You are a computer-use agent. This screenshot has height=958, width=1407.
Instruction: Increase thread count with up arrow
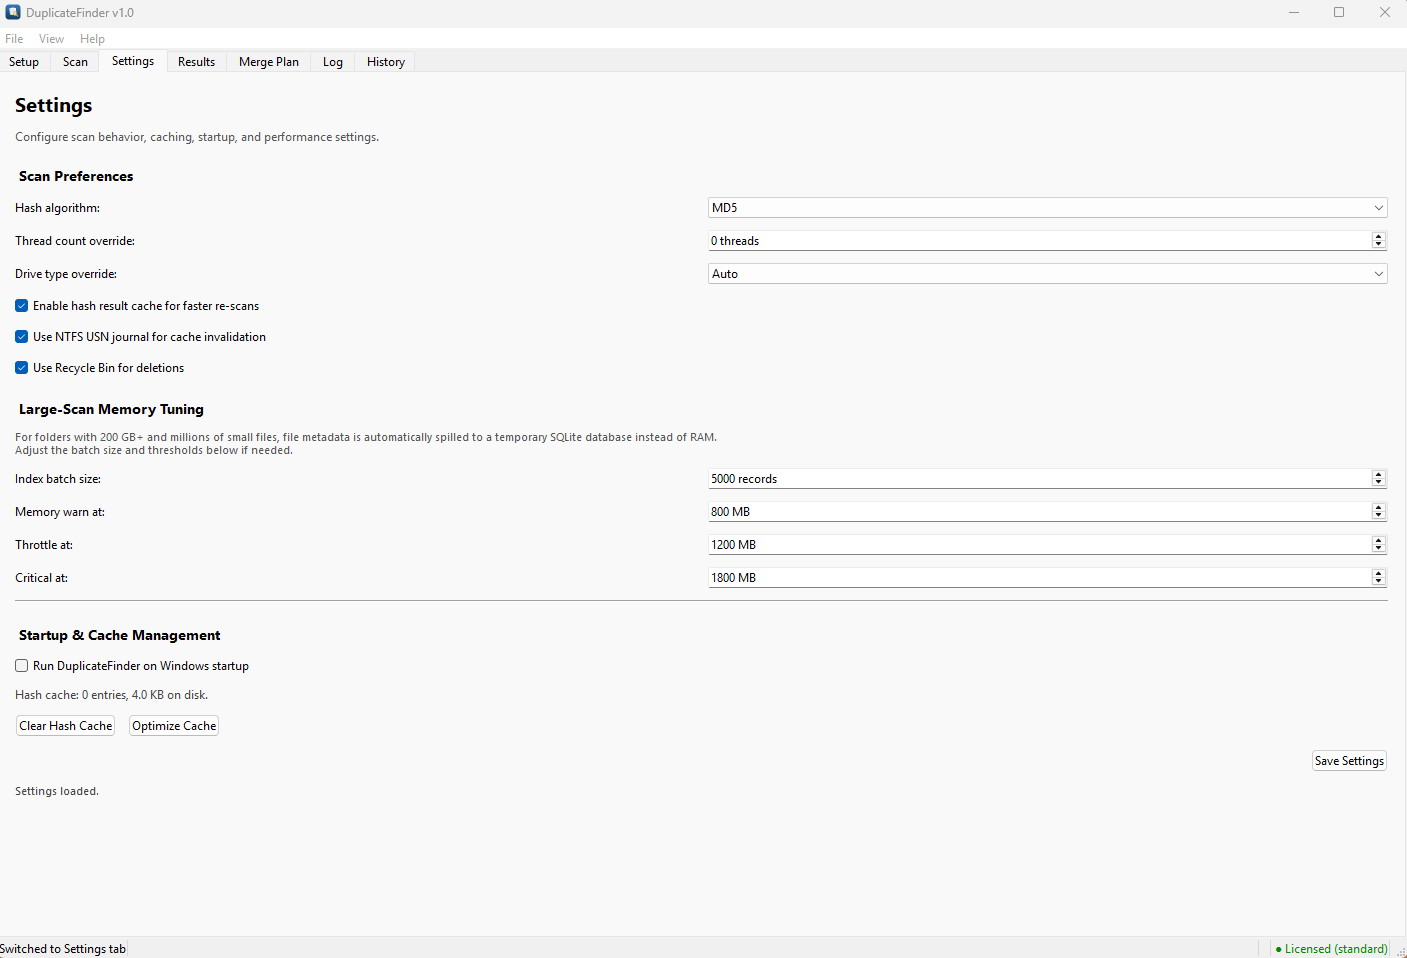pyautogui.click(x=1379, y=237)
